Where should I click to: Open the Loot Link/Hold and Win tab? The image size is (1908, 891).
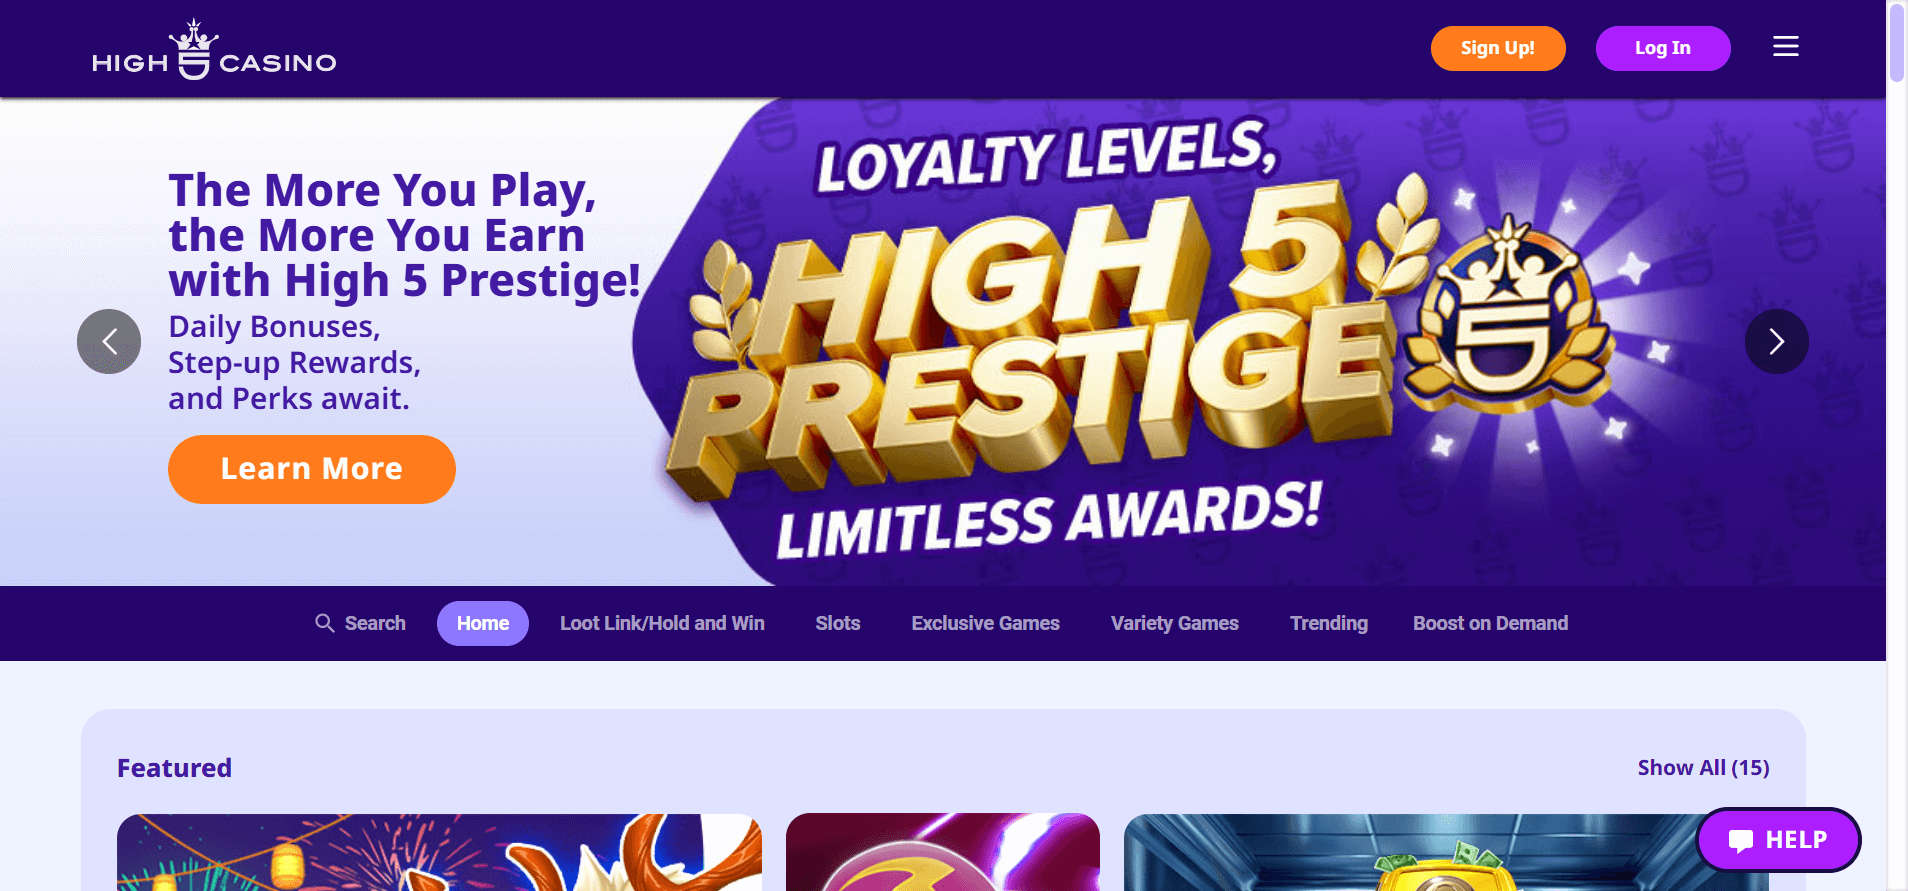tap(662, 623)
